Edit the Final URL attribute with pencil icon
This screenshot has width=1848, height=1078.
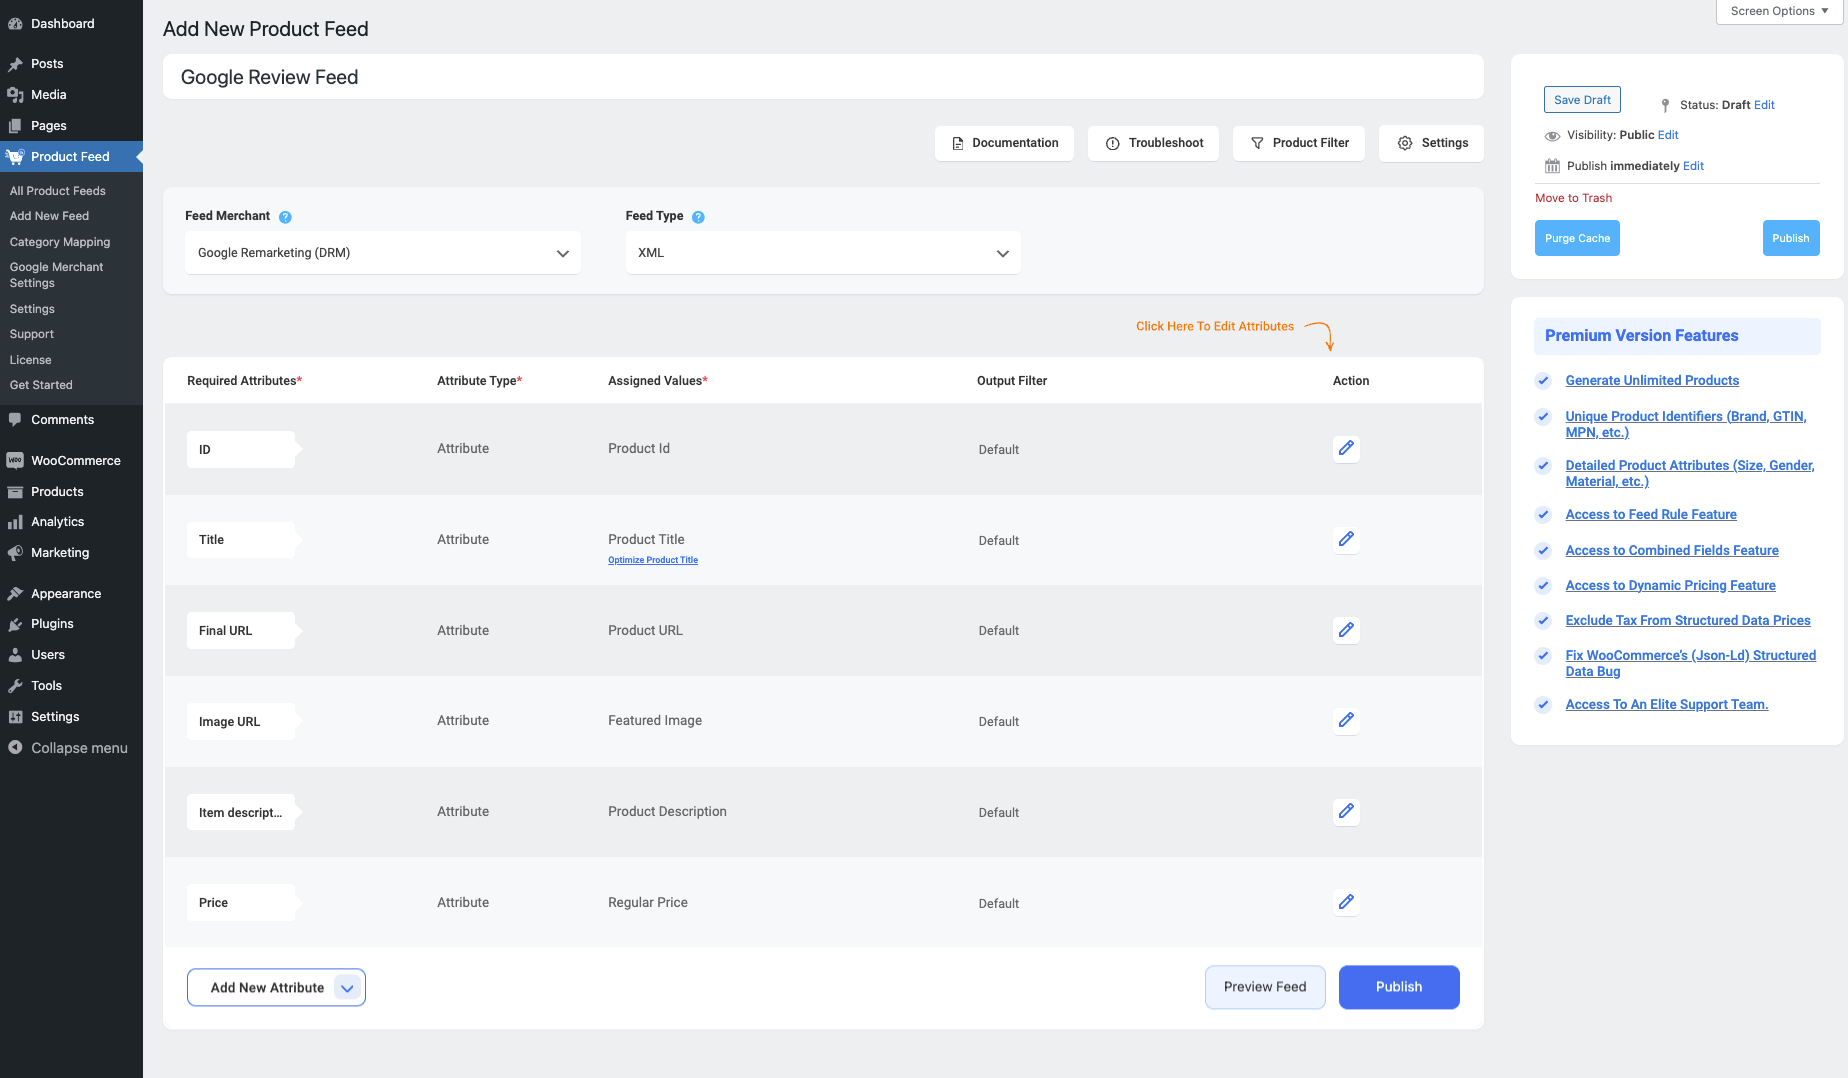click(x=1346, y=630)
